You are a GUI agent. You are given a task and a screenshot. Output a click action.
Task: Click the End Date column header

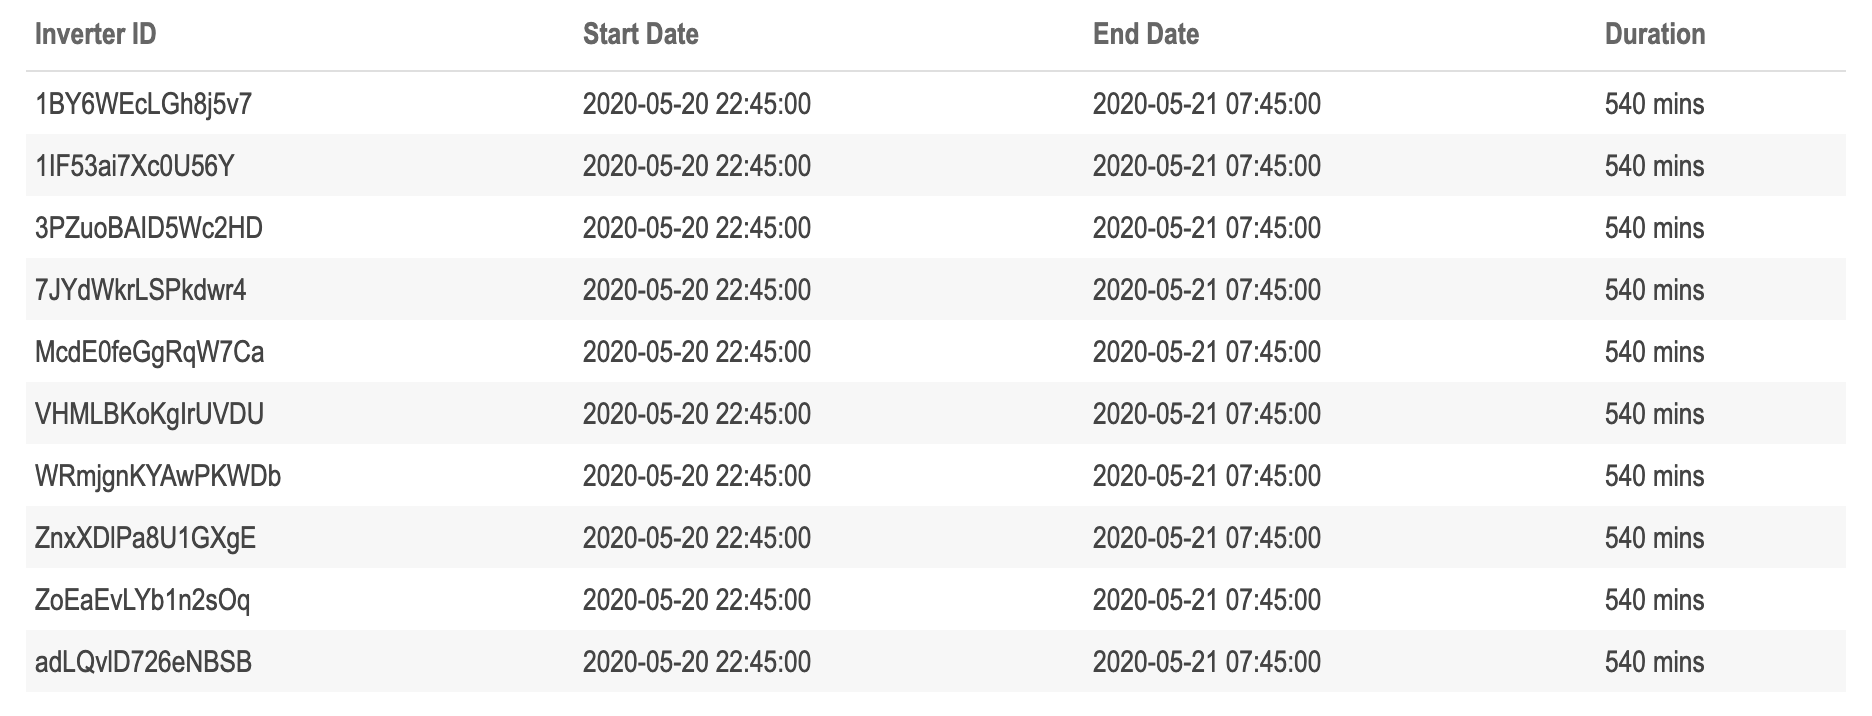coord(1146,34)
